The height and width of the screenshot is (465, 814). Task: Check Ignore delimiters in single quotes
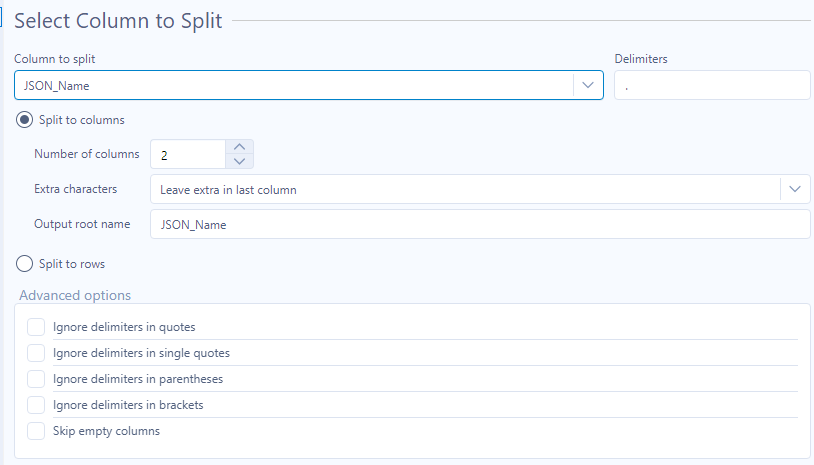(x=36, y=353)
